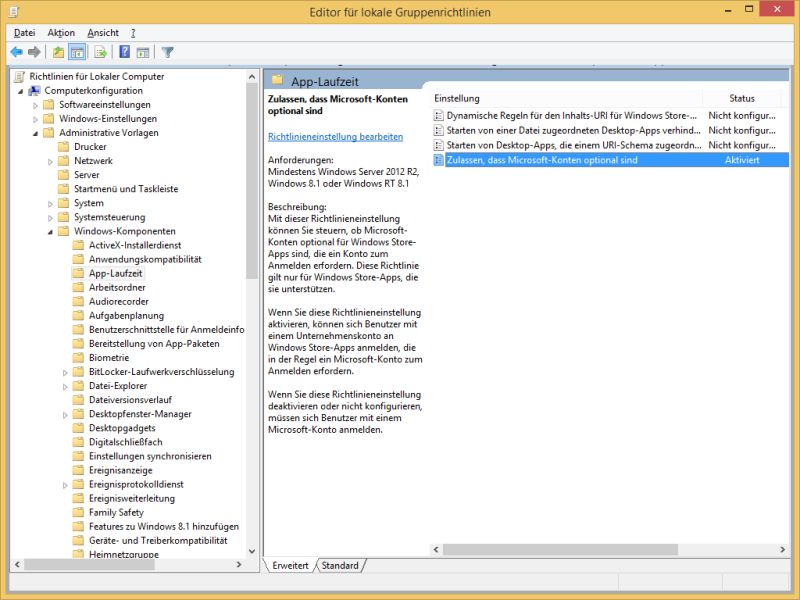Click the folder icon beside Drucker

(63, 147)
